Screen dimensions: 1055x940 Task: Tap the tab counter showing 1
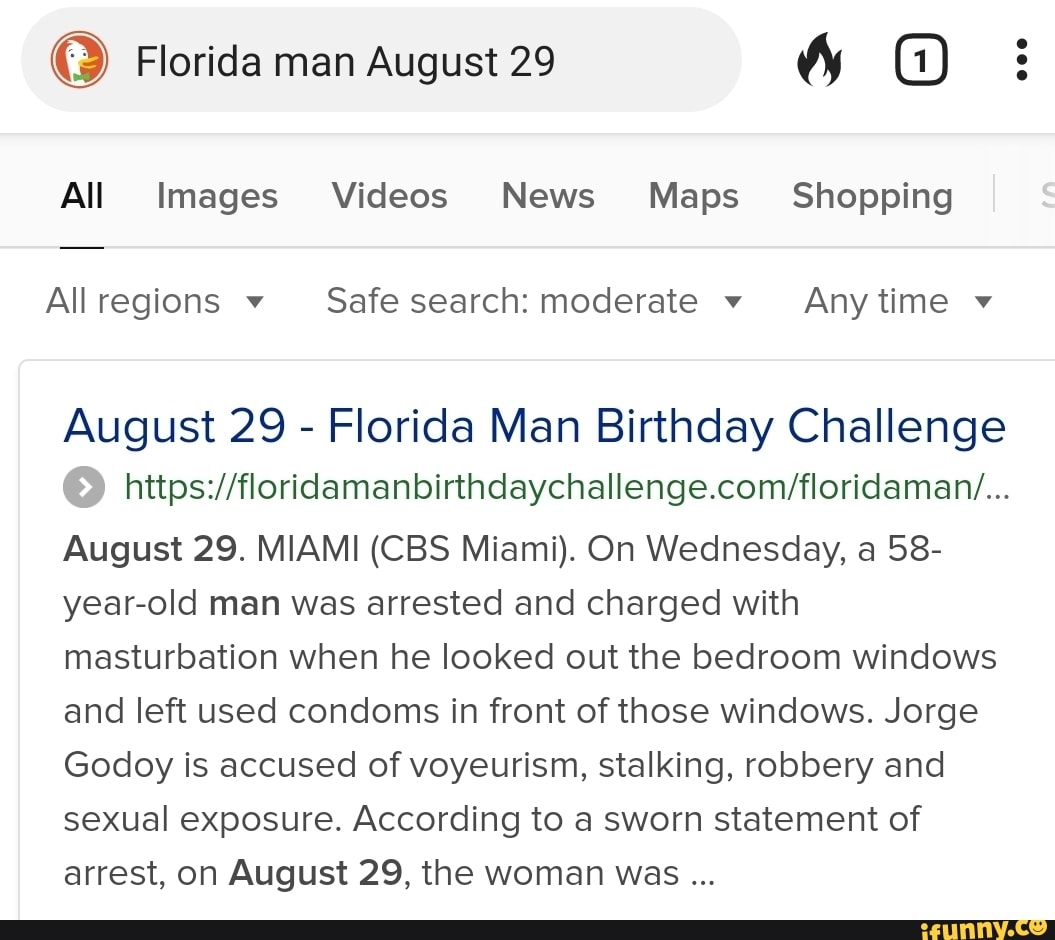click(x=921, y=60)
